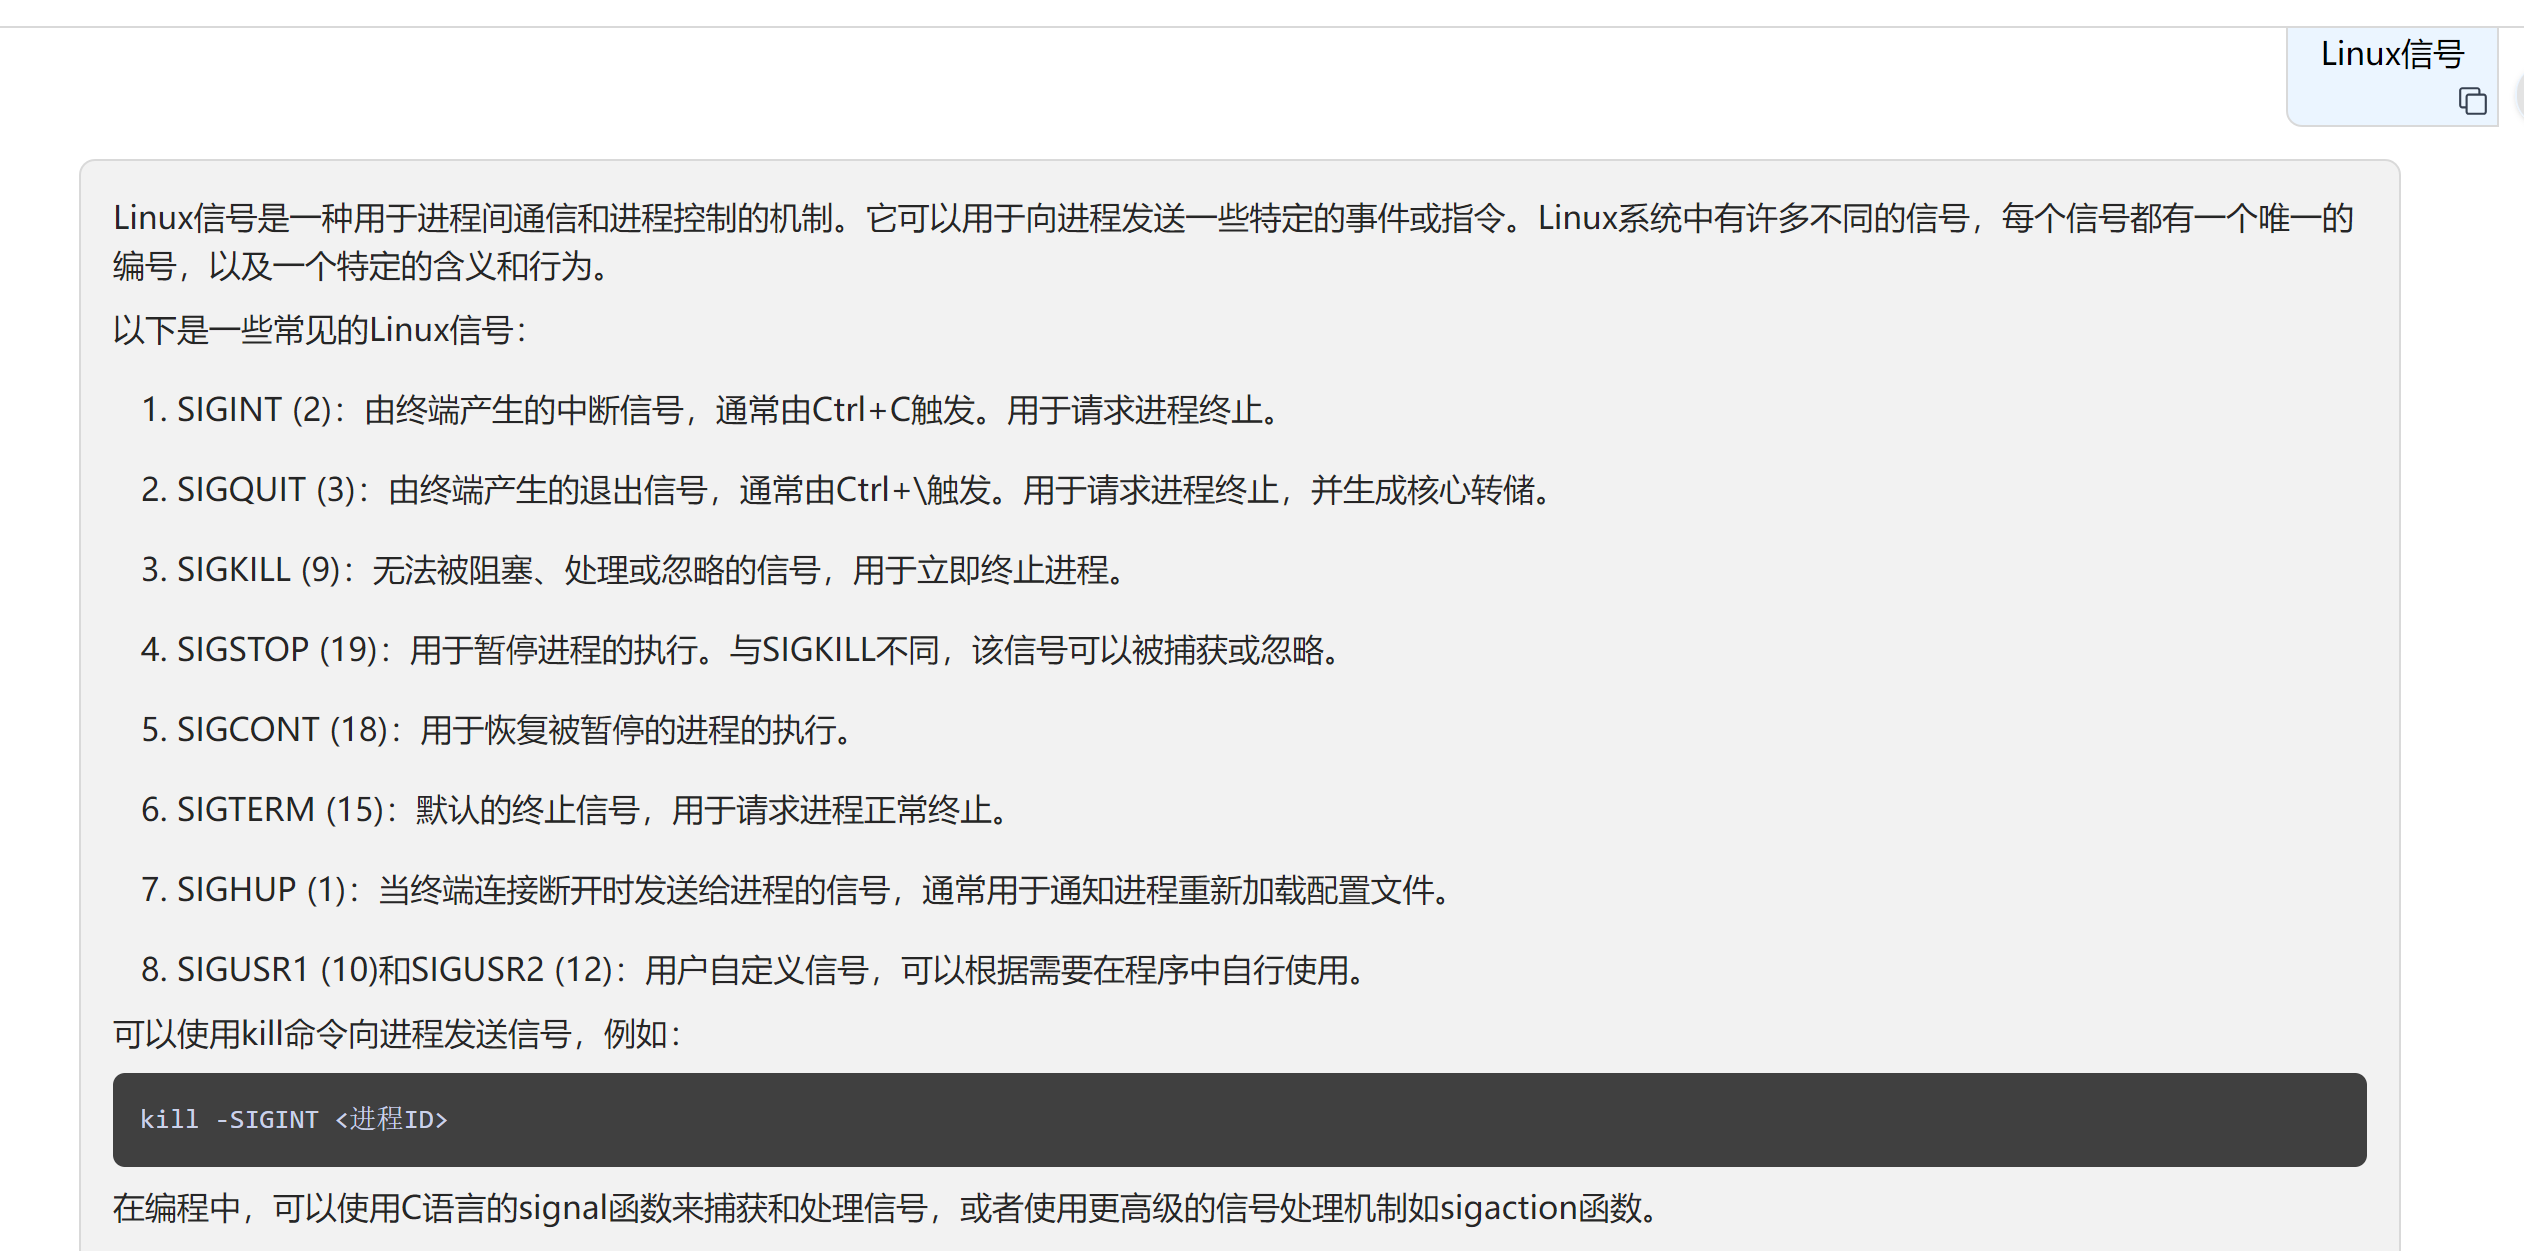The image size is (2524, 1251).
Task: Click the "以下是一些常见的Linux信号" line
Action: [320, 330]
